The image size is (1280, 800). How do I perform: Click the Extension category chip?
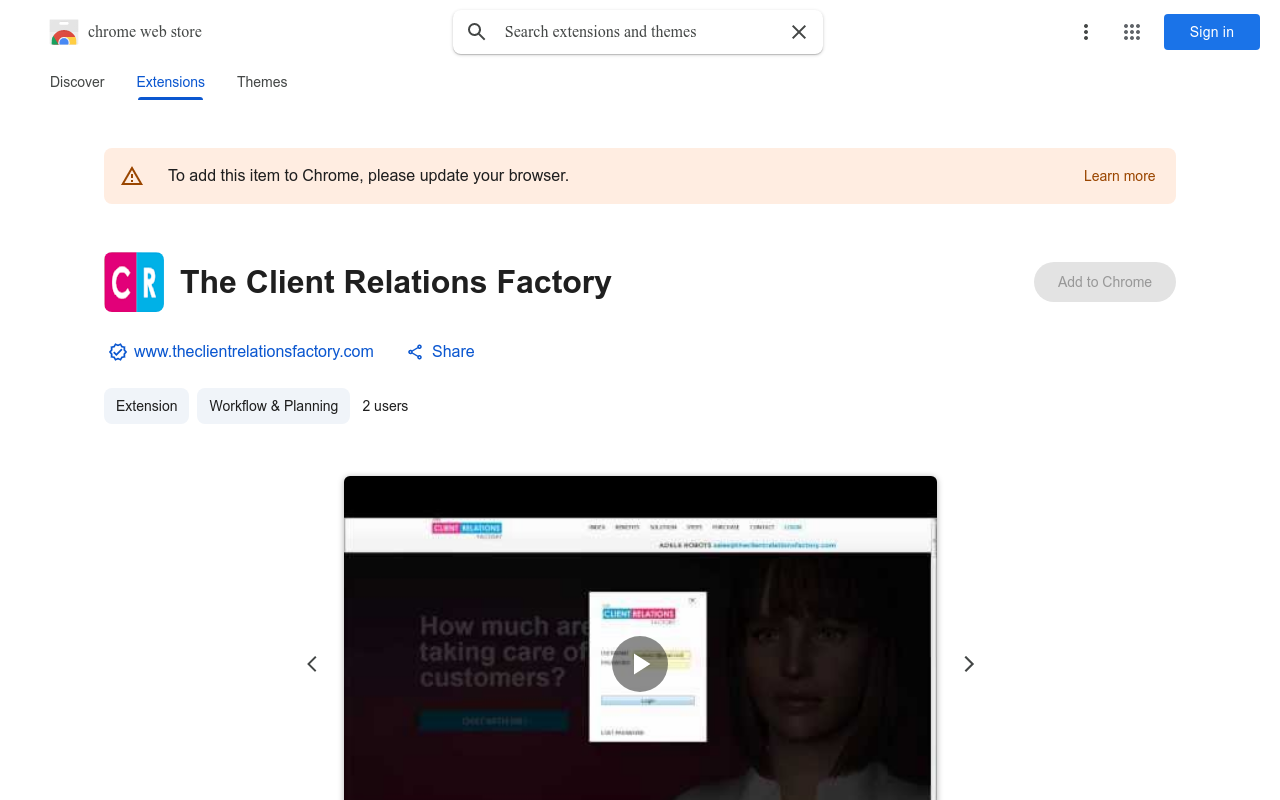coord(146,406)
